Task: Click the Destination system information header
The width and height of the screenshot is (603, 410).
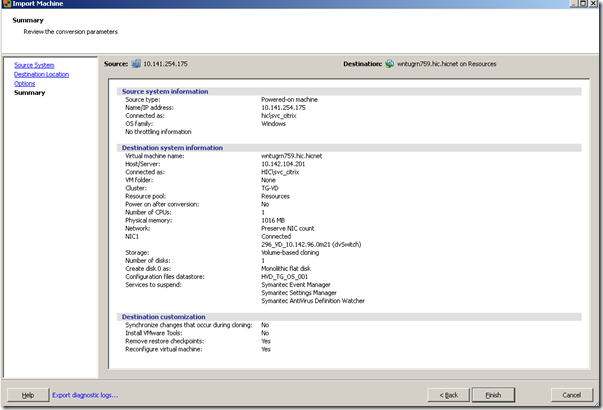Action: (x=171, y=147)
